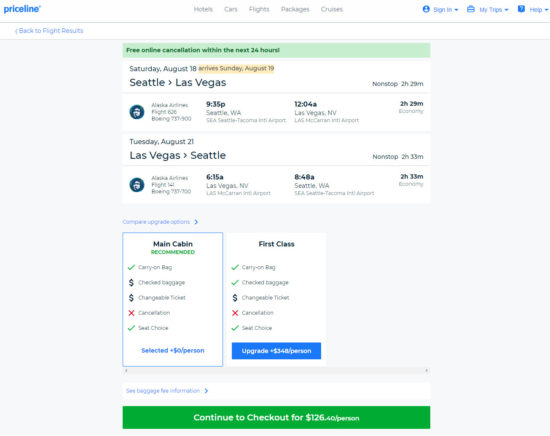Viewport: 550px width, 436px height.
Task: Expand Compare upgrade options
Action: coord(160,222)
